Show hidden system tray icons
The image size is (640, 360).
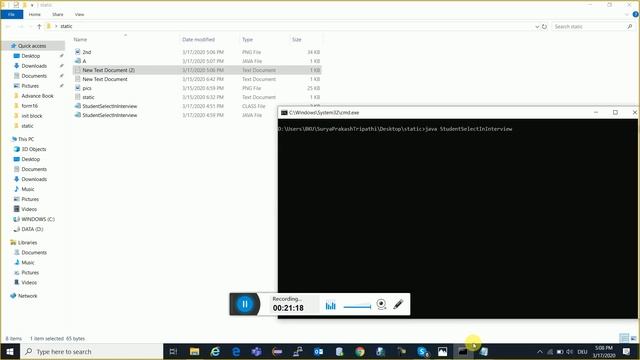coord(540,351)
